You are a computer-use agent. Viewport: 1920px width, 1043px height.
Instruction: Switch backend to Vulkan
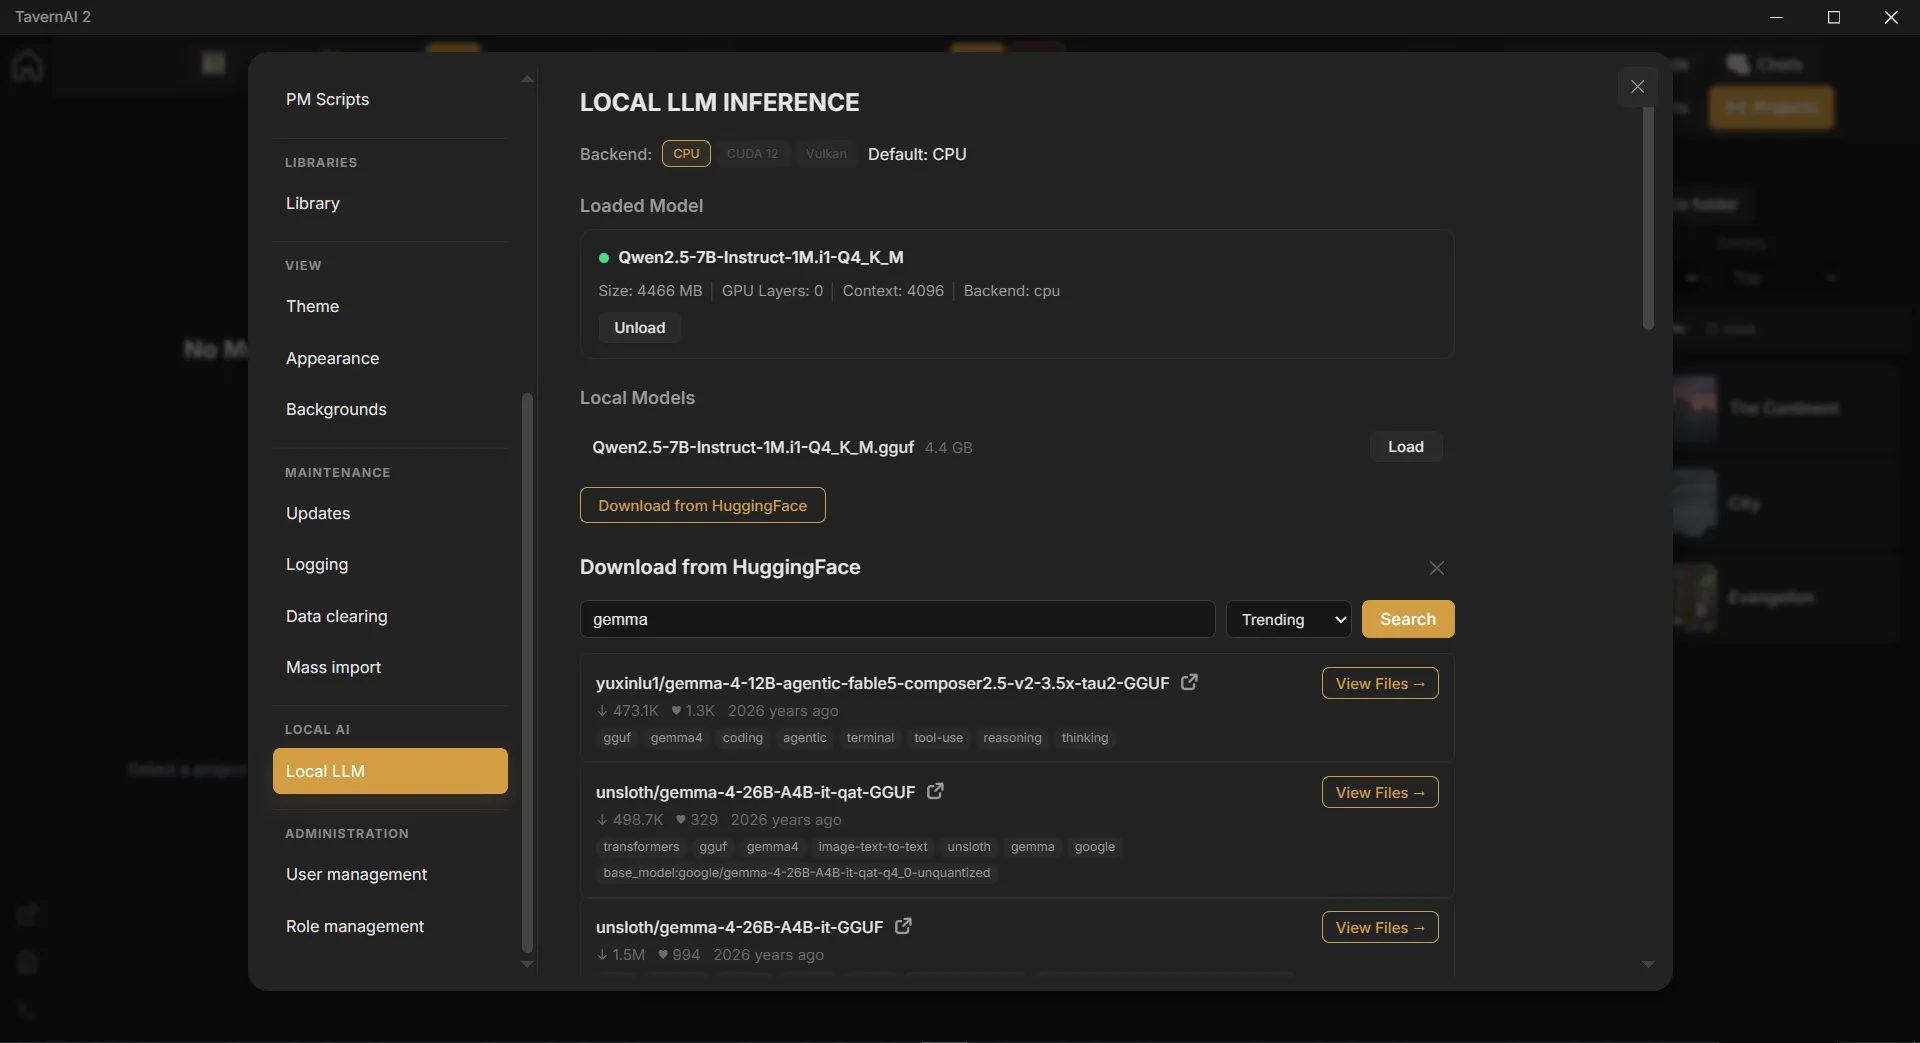tap(826, 153)
